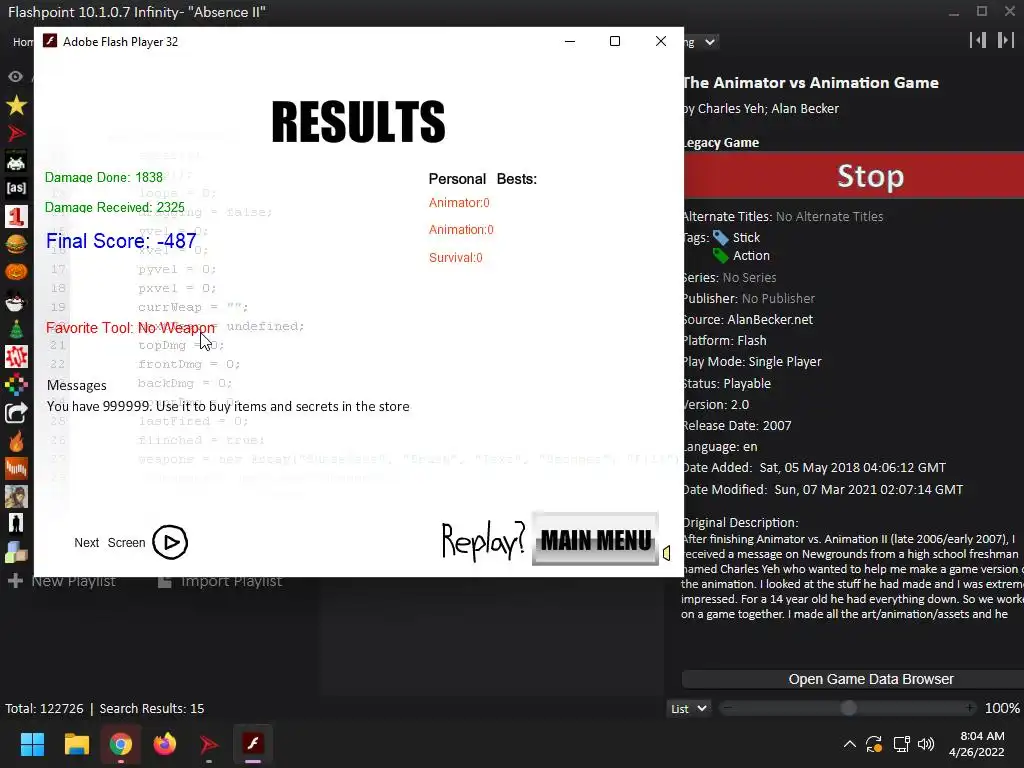The height and width of the screenshot is (768, 1024).
Task: Click the zoom-out minus on scale slider
Action: click(728, 708)
